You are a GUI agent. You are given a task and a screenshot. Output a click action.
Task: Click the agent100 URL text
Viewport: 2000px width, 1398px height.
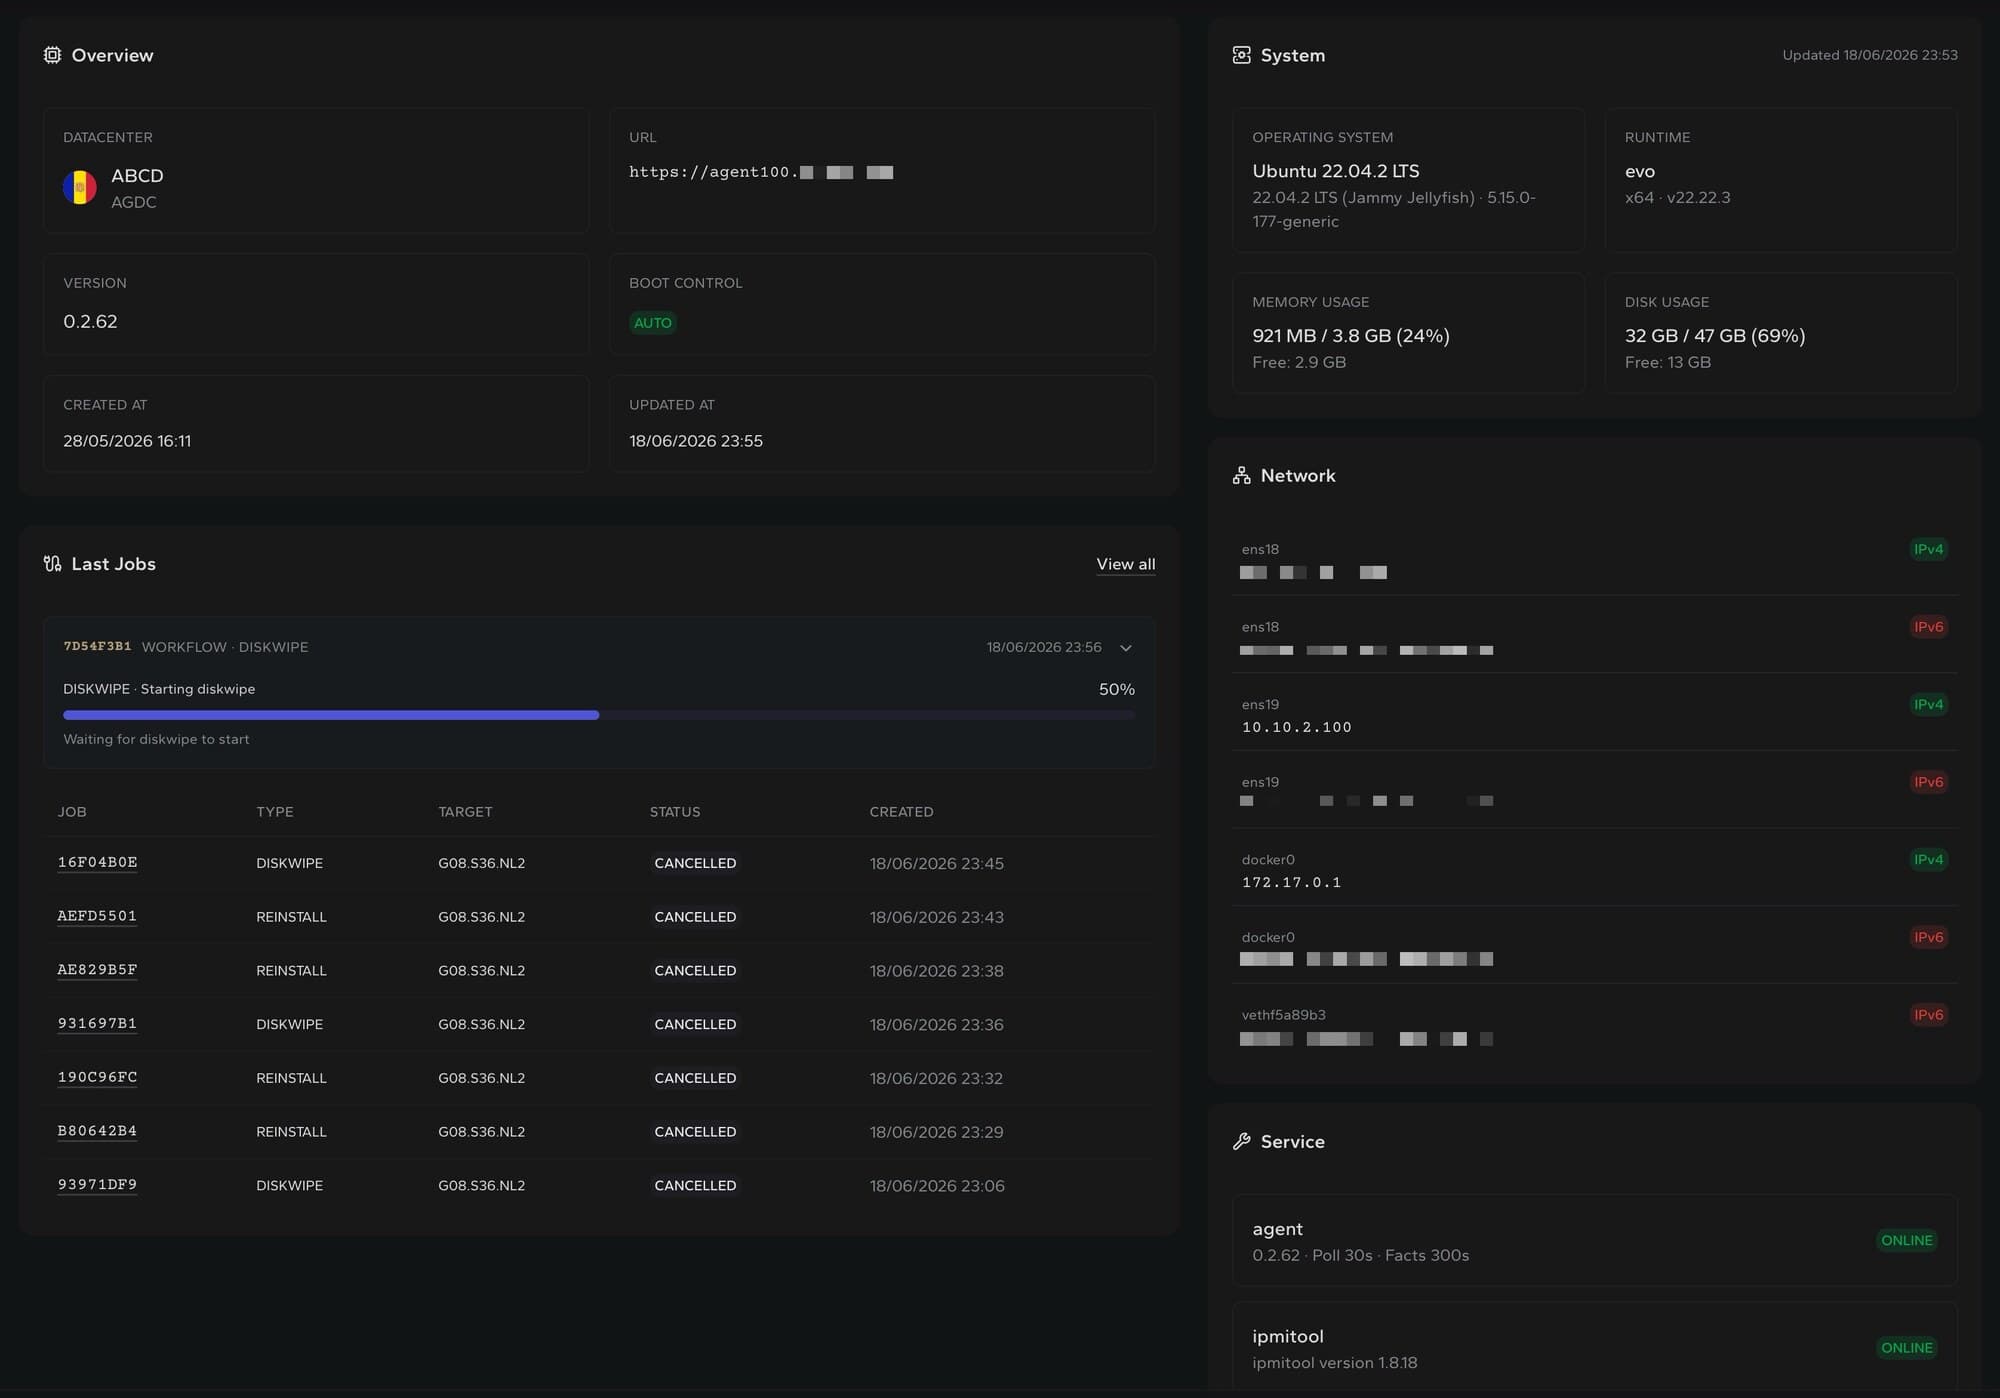coord(761,172)
